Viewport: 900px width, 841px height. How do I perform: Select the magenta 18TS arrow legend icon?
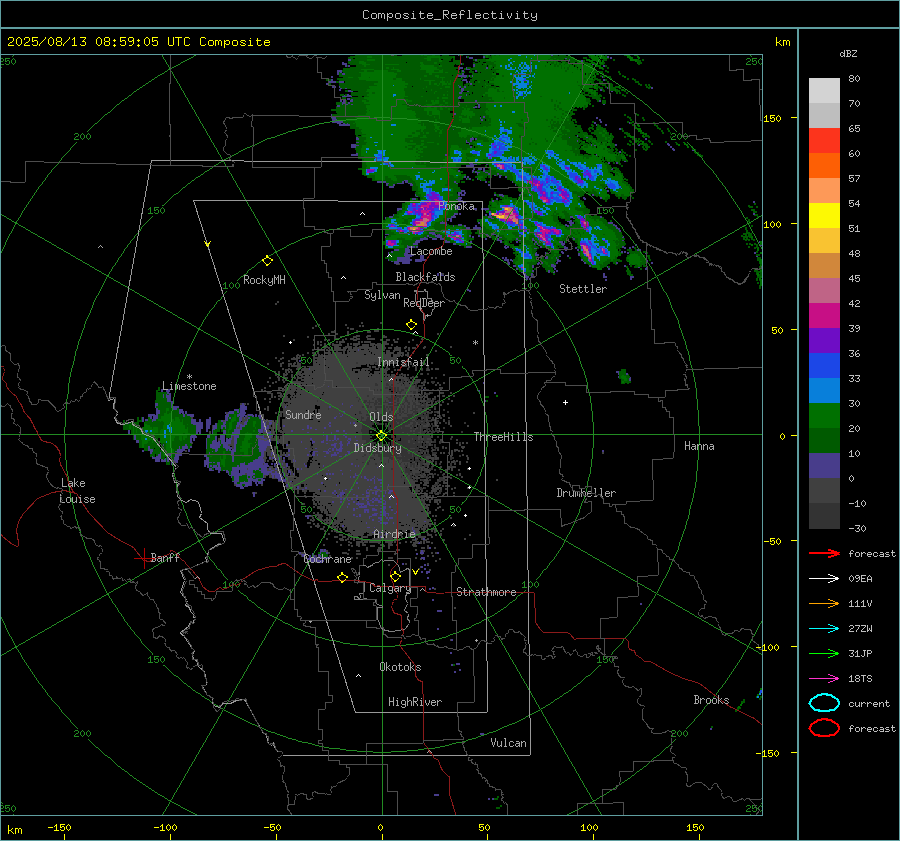pyautogui.click(x=824, y=679)
